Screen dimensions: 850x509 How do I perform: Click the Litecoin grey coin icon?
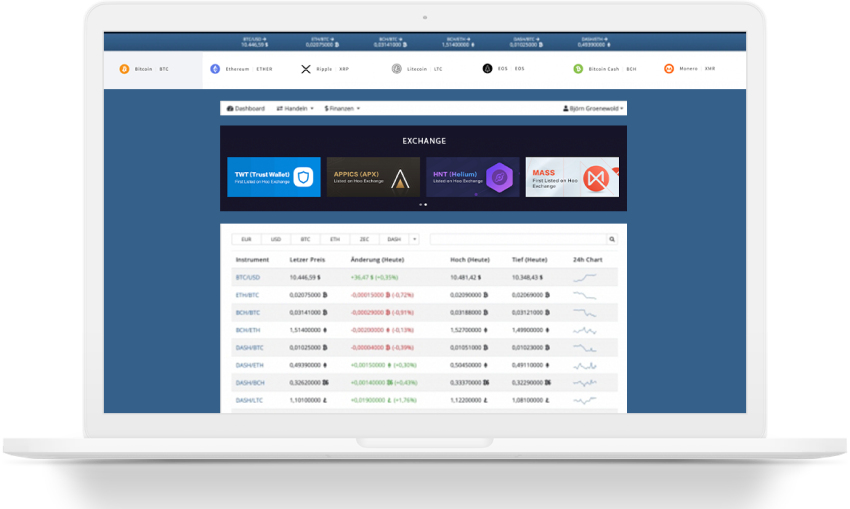pyautogui.click(x=397, y=69)
